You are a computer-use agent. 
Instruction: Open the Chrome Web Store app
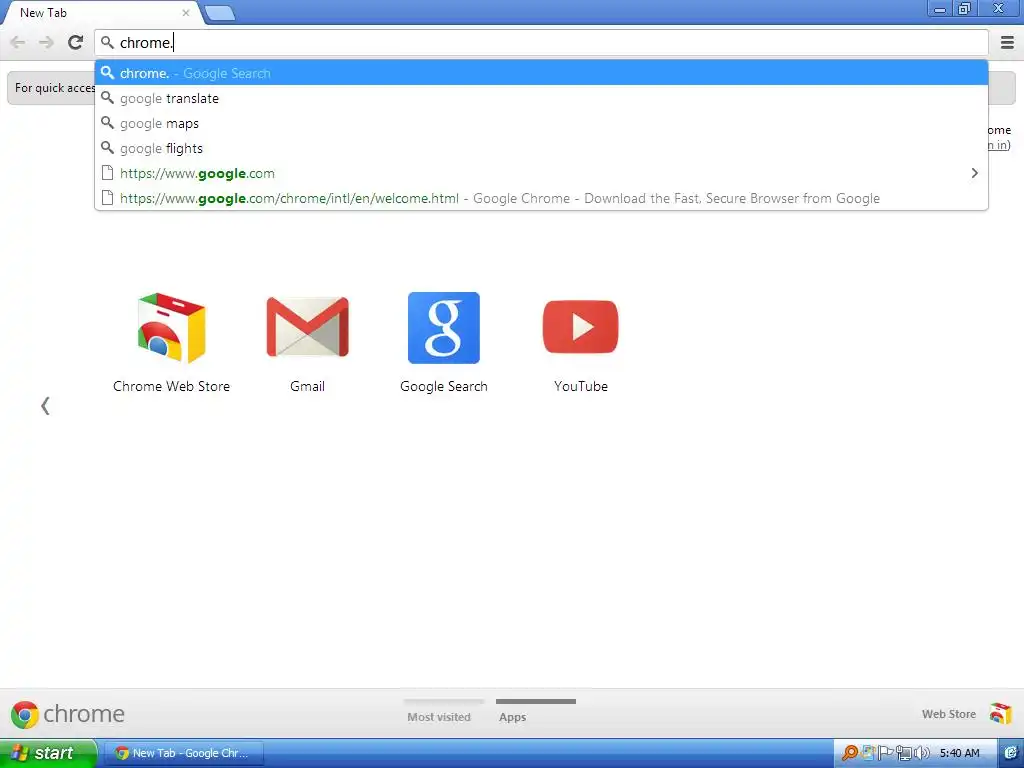tap(171, 328)
